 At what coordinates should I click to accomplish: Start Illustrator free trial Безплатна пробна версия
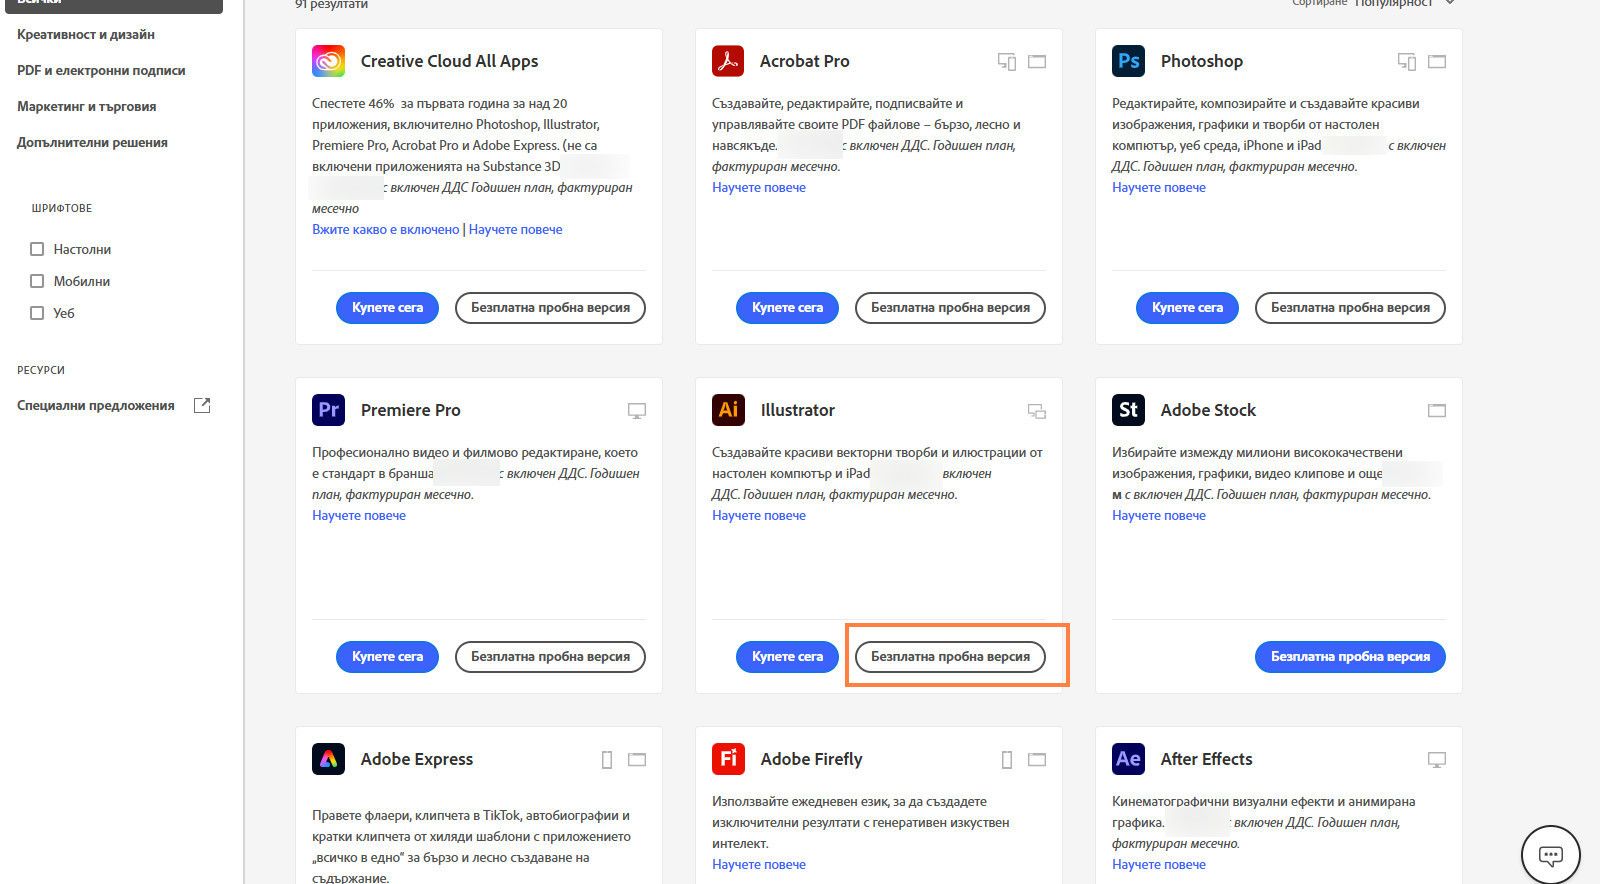950,657
